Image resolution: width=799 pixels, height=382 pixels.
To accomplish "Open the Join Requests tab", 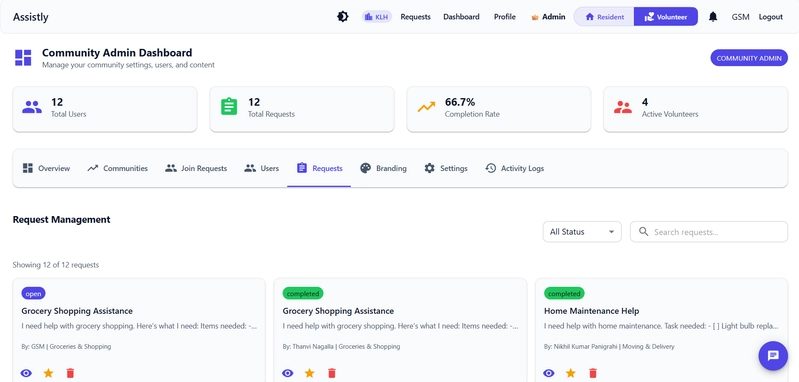I will [196, 168].
